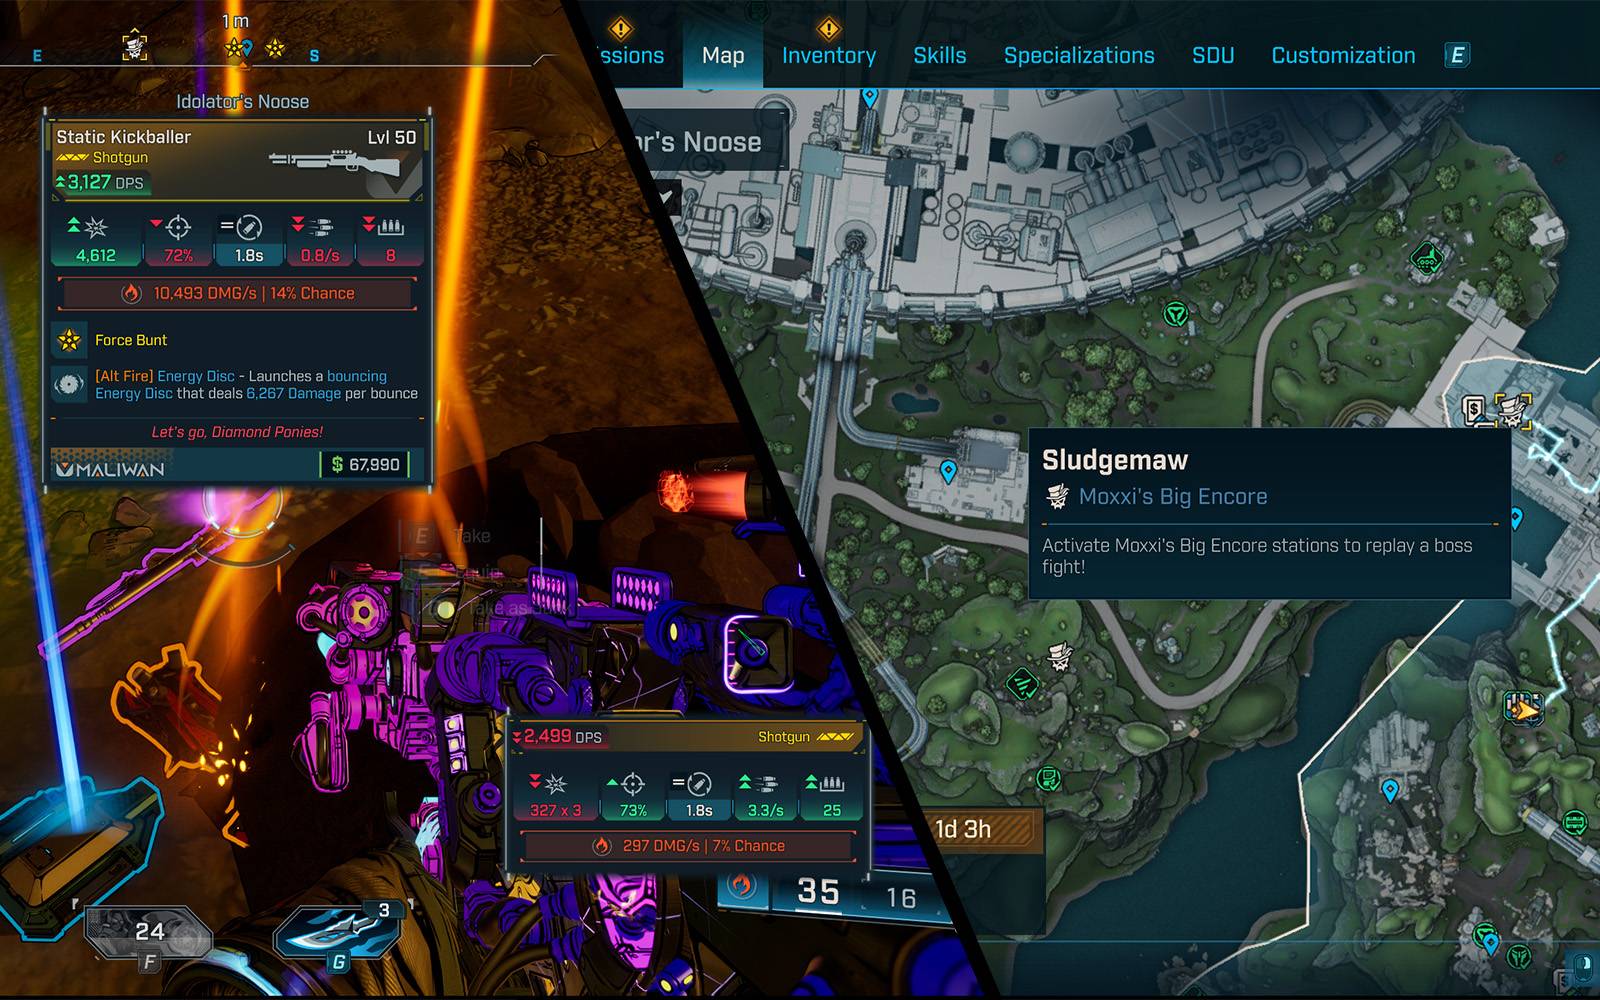Select the orange player arrow on the map

[x=1523, y=709]
